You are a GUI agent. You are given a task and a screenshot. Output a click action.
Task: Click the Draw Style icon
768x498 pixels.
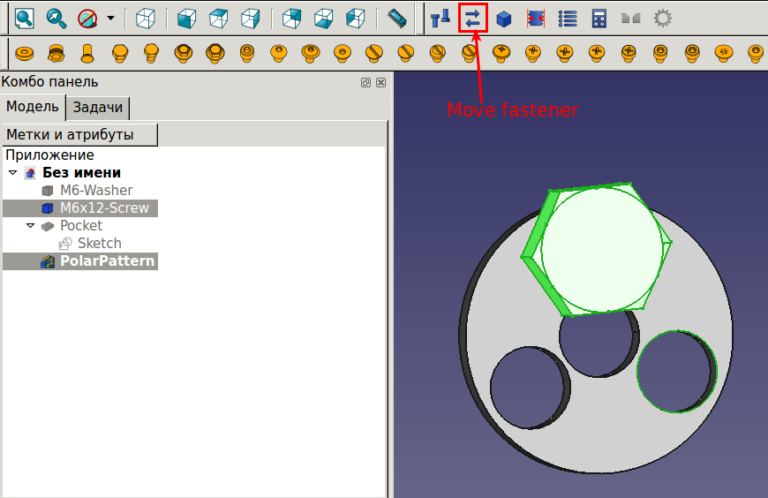[87, 19]
